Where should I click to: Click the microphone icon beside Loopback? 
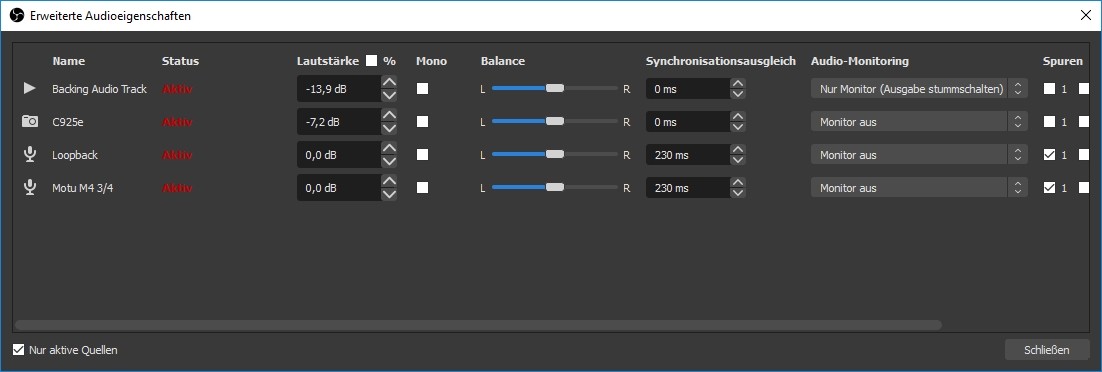coord(30,155)
